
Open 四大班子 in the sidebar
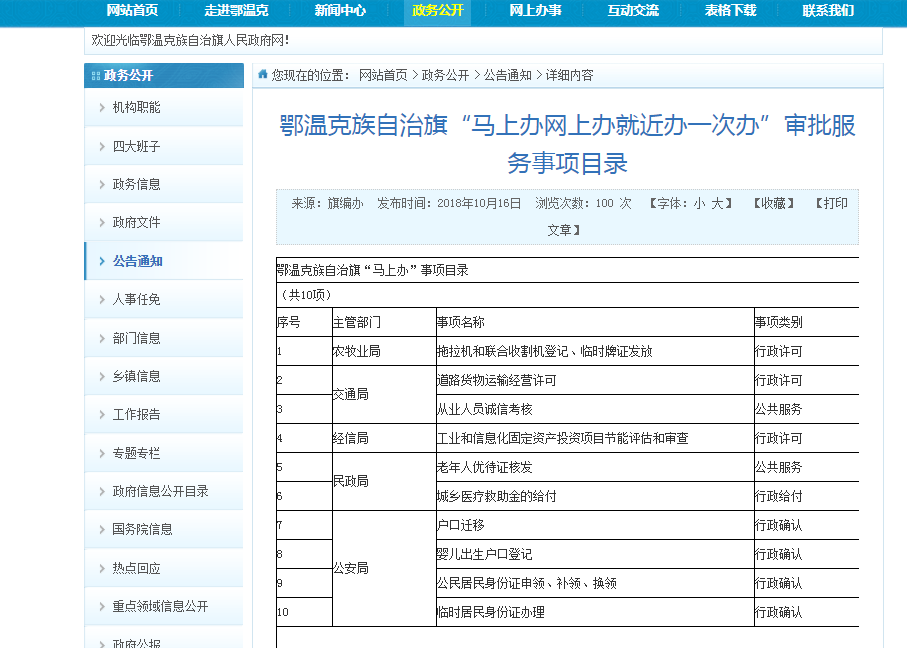[136, 146]
